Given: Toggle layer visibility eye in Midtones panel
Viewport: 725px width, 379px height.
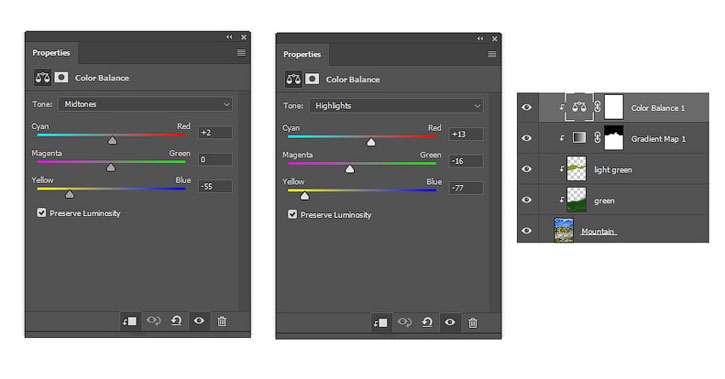Looking at the screenshot, I should (199, 320).
